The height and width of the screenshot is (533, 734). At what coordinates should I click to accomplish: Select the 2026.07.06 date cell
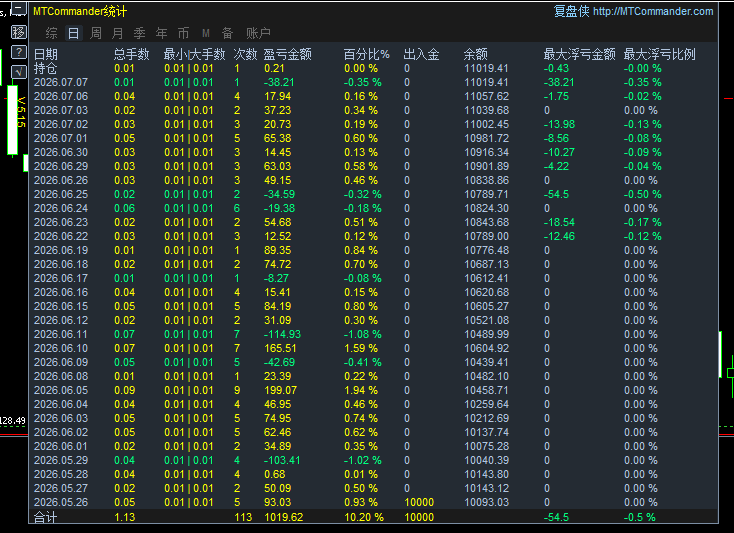click(x=61, y=96)
